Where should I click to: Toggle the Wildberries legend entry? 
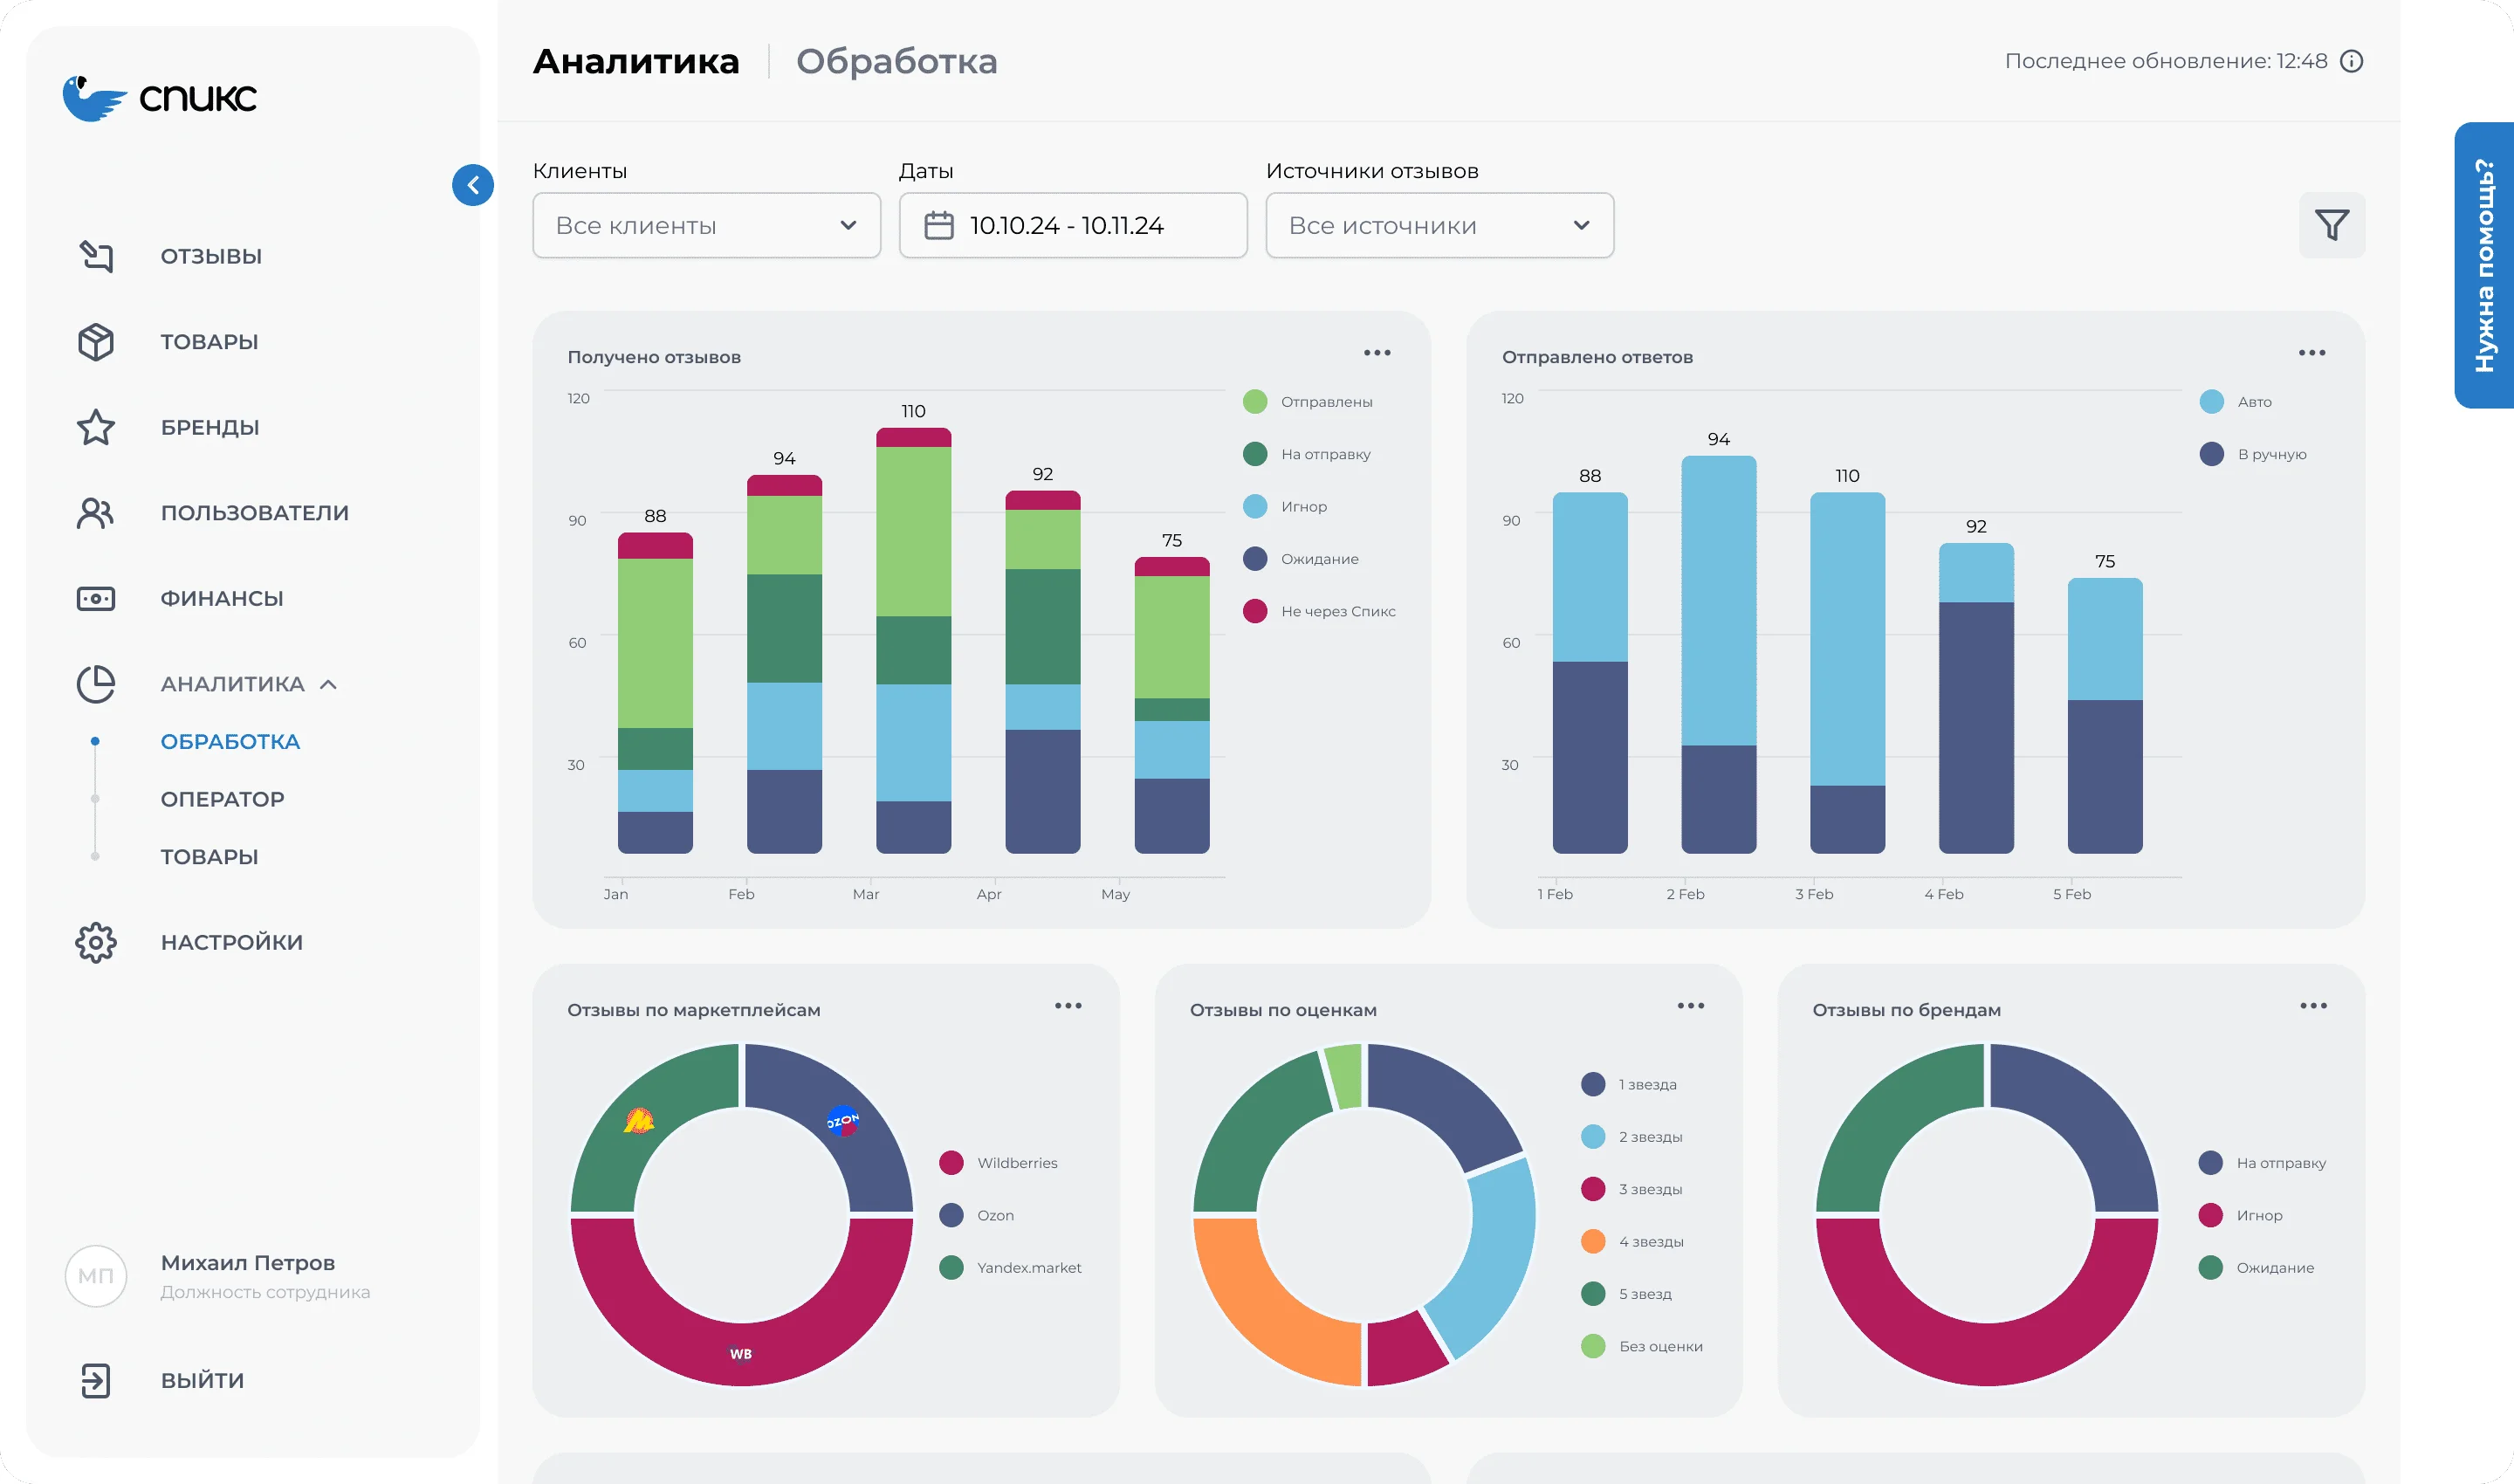point(1016,1163)
